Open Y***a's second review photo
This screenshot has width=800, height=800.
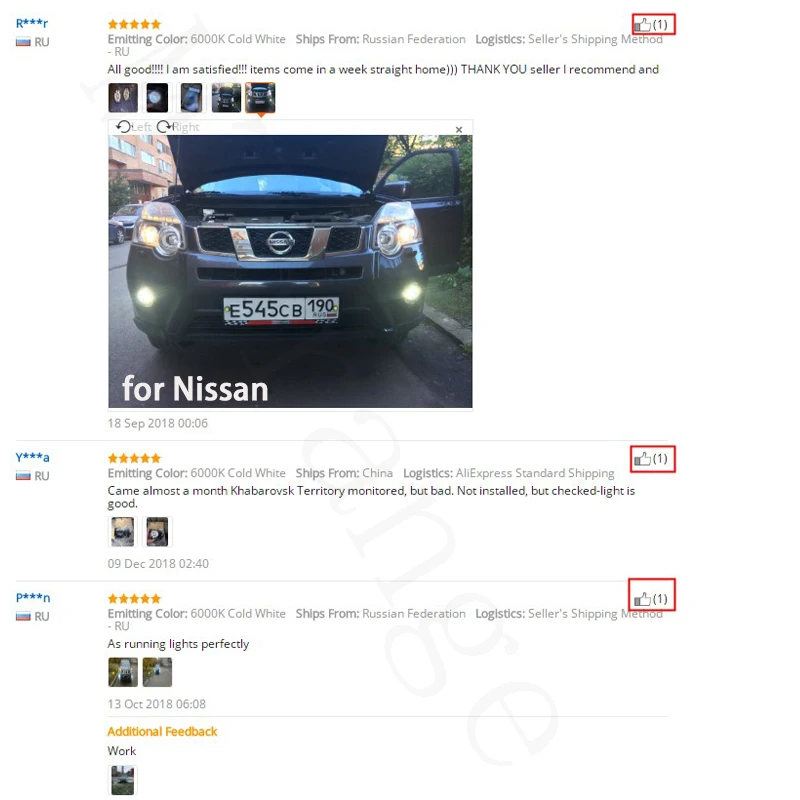[x=157, y=532]
